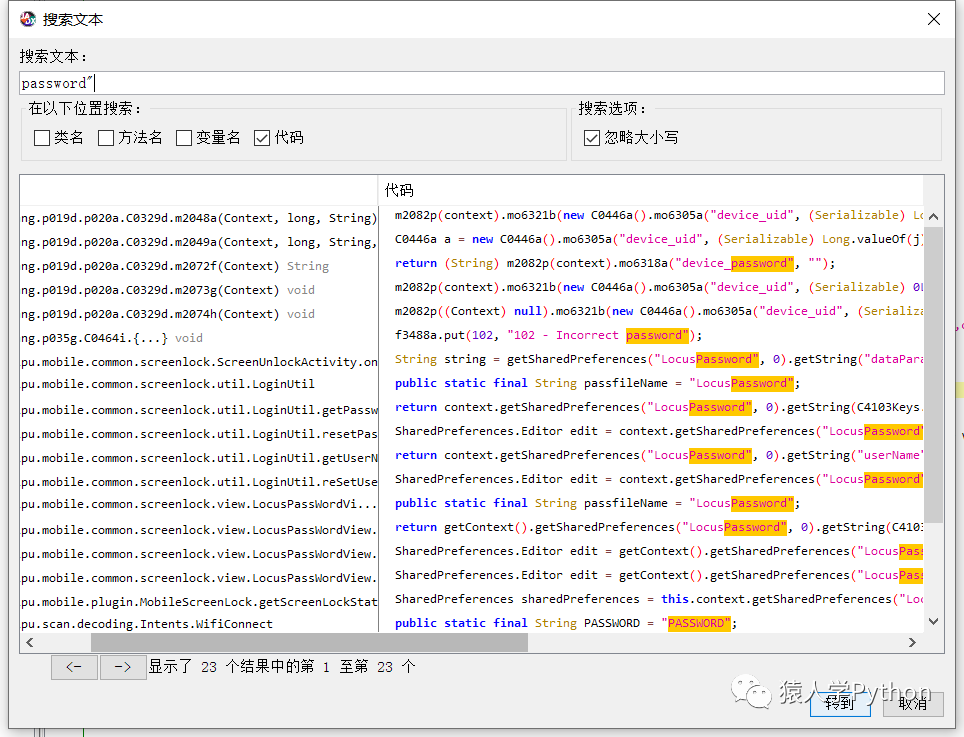Click the "device_password" return code line
This screenshot has height=737, width=964.
click(615, 263)
